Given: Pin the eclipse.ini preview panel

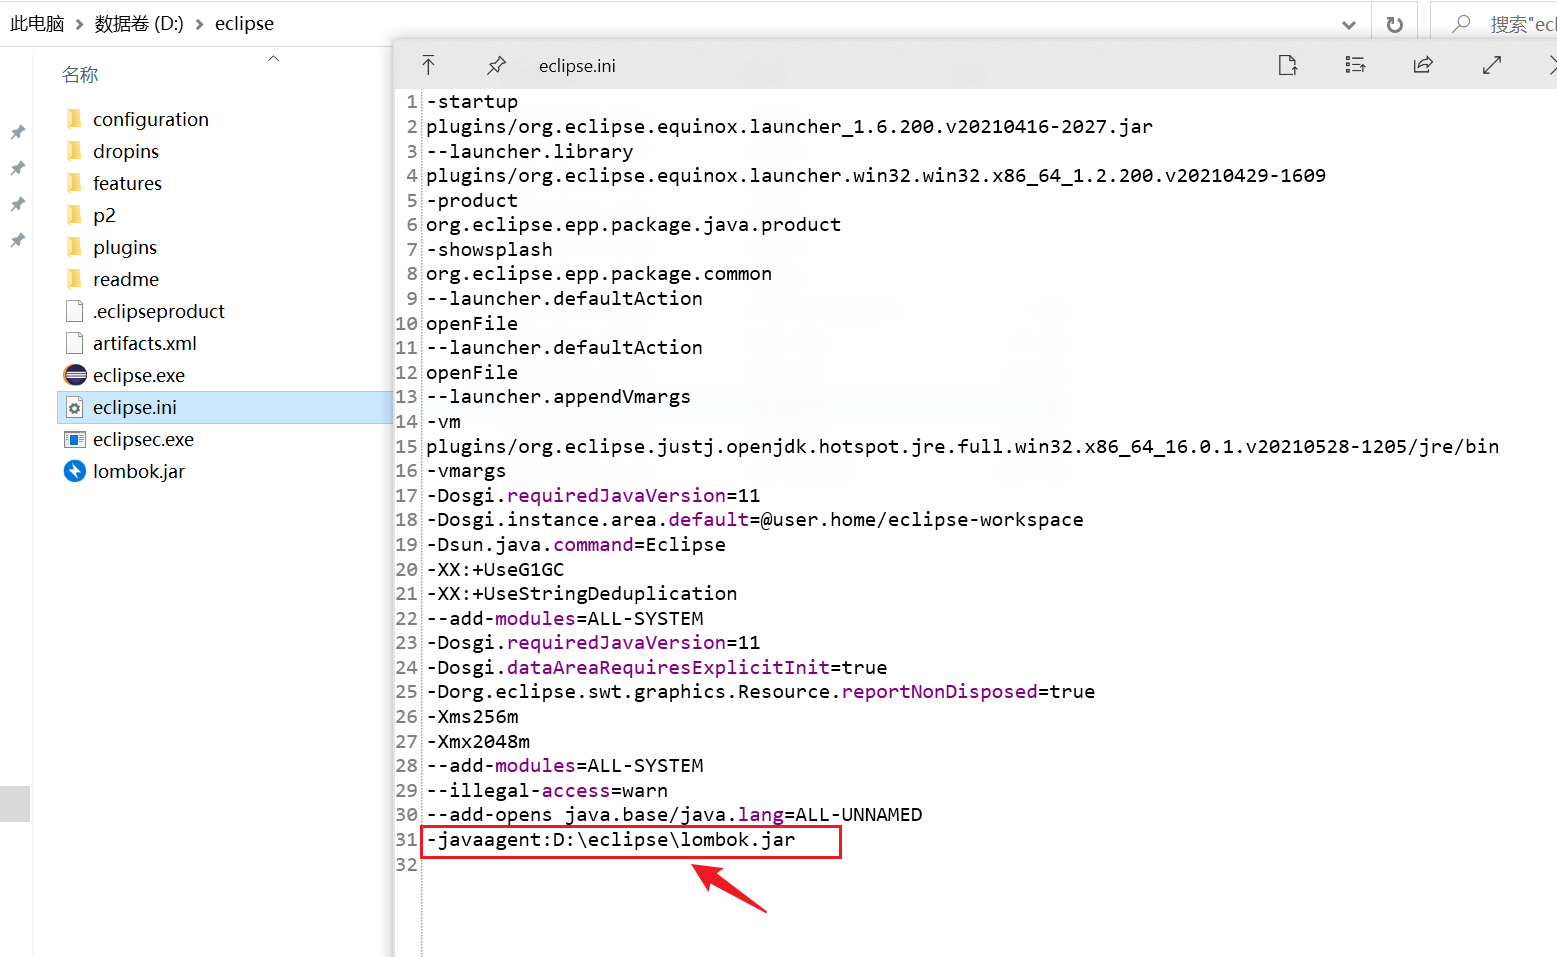Looking at the screenshot, I should pyautogui.click(x=496, y=65).
